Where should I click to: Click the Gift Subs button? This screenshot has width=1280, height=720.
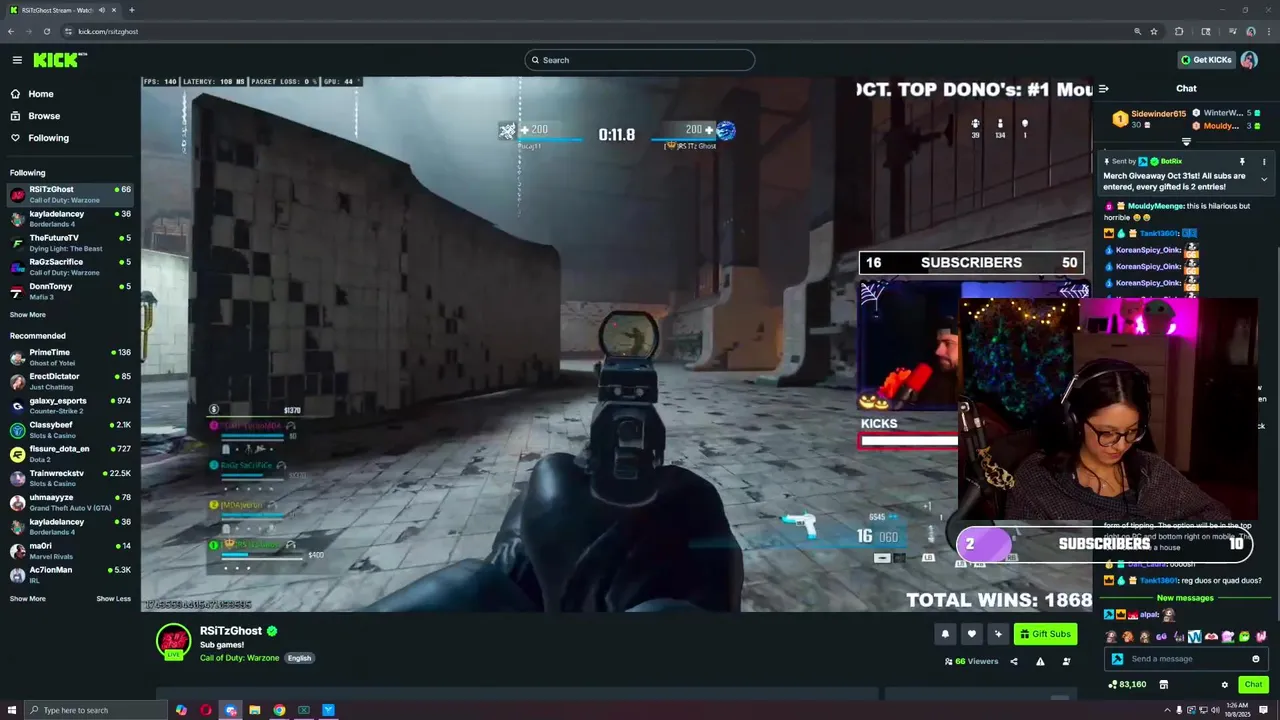(1045, 634)
